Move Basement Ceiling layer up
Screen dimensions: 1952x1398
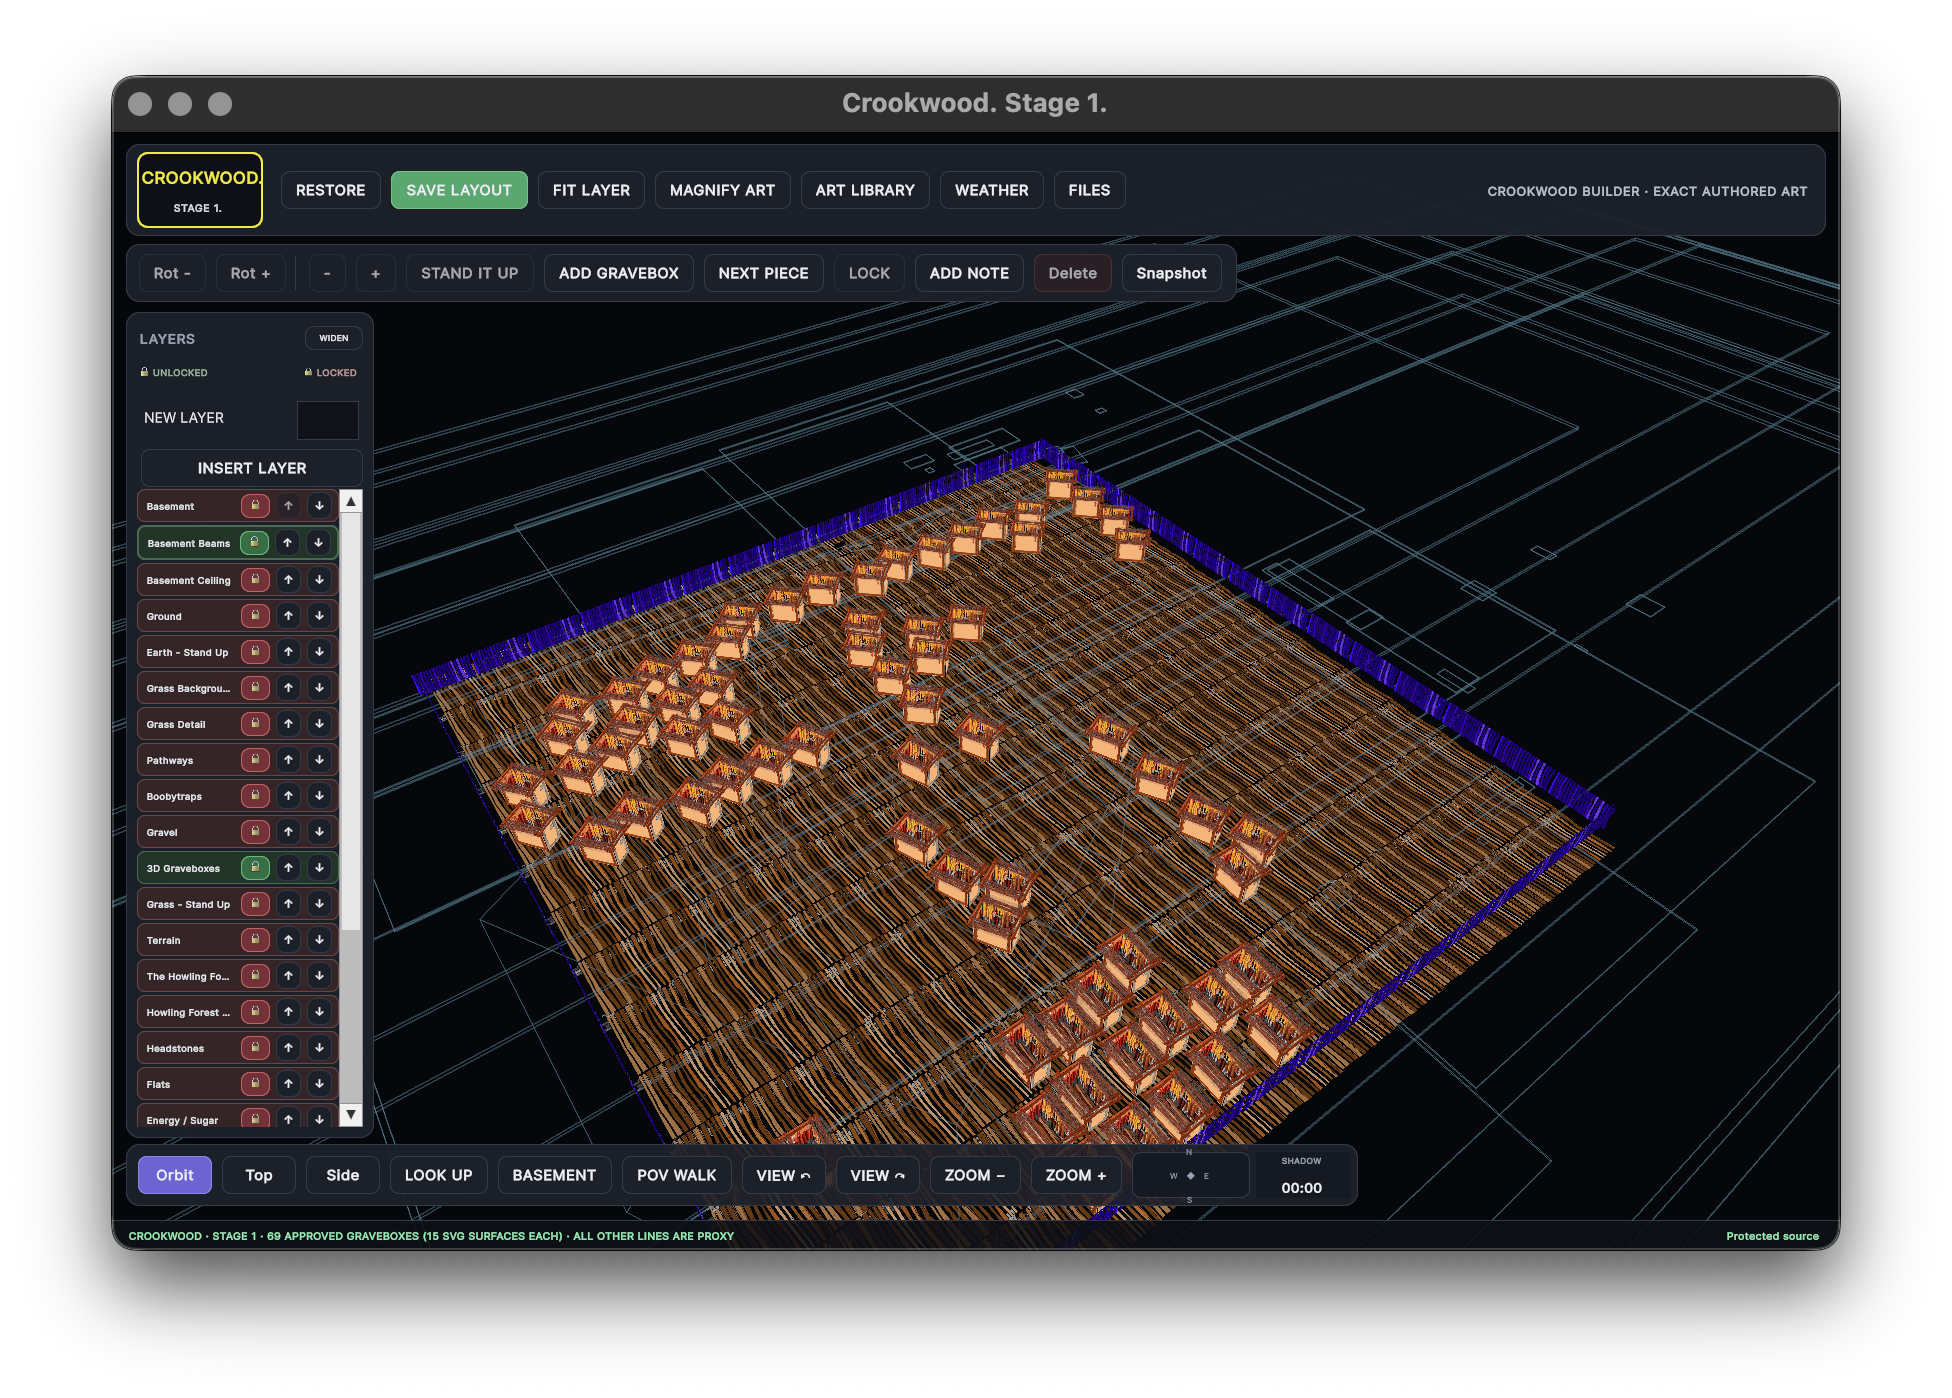288,579
